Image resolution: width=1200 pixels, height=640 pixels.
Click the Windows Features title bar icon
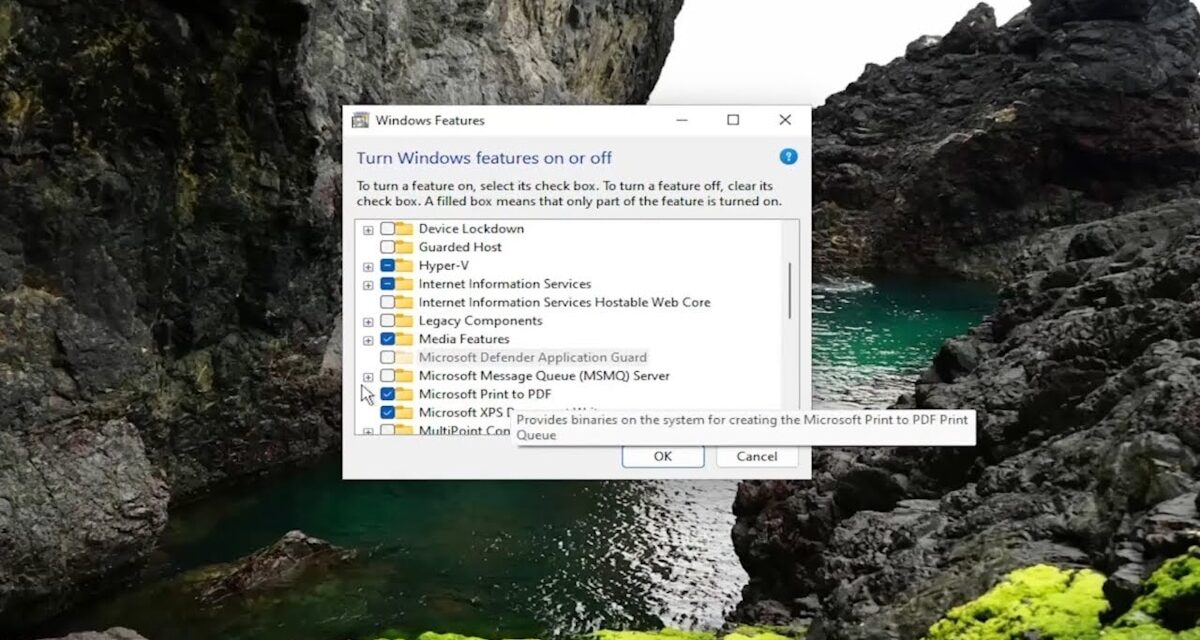pos(360,120)
